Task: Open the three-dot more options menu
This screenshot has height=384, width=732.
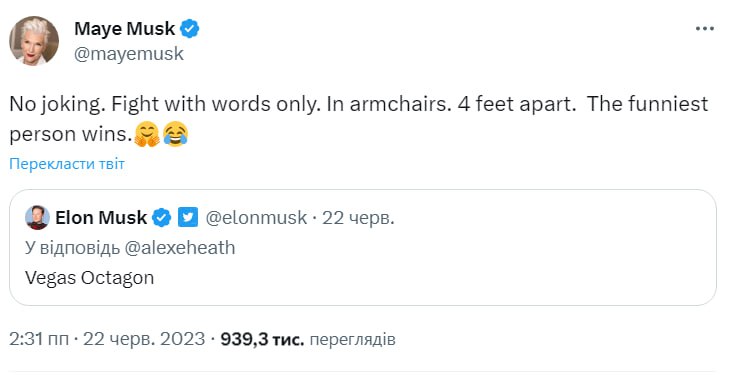Action: [x=704, y=29]
